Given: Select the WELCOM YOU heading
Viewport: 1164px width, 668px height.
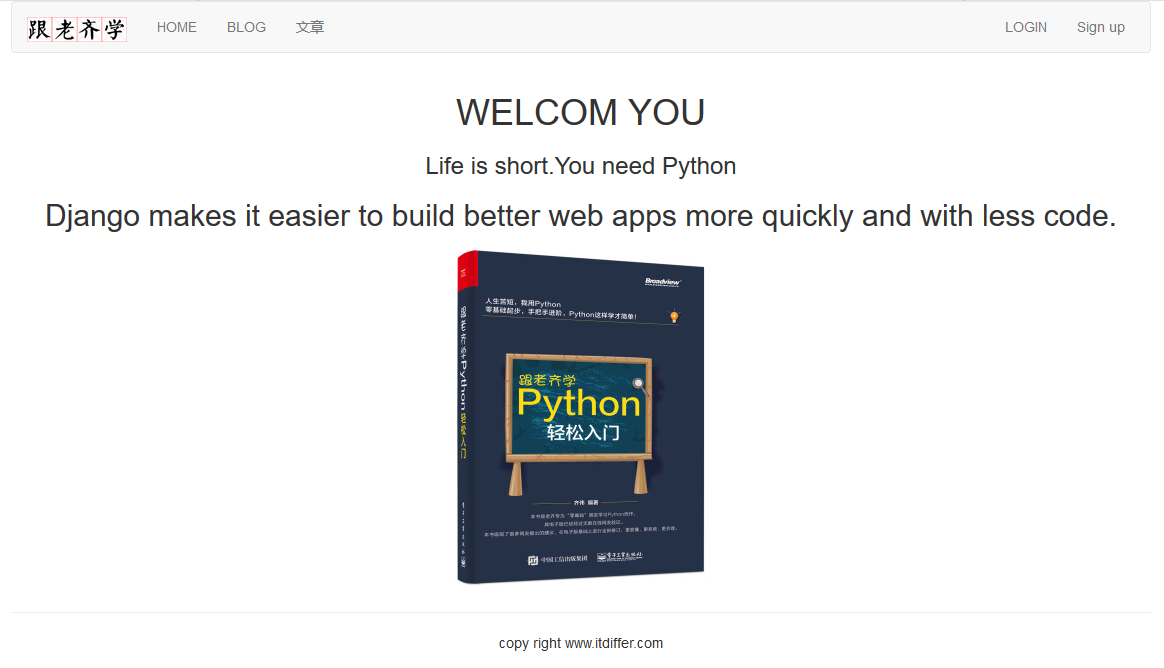Looking at the screenshot, I should click(581, 113).
